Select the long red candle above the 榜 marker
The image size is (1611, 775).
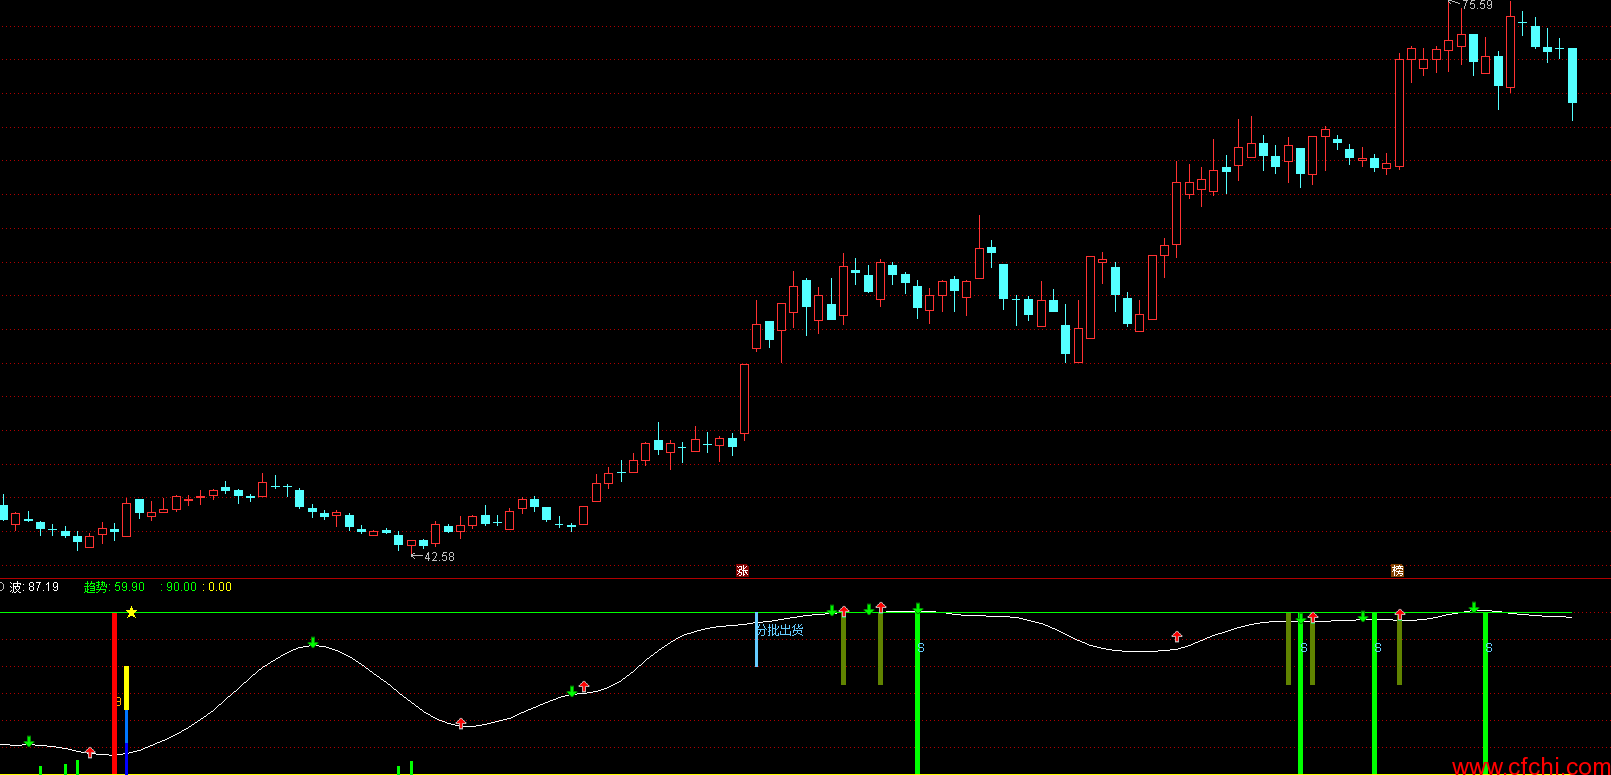coord(1399,112)
